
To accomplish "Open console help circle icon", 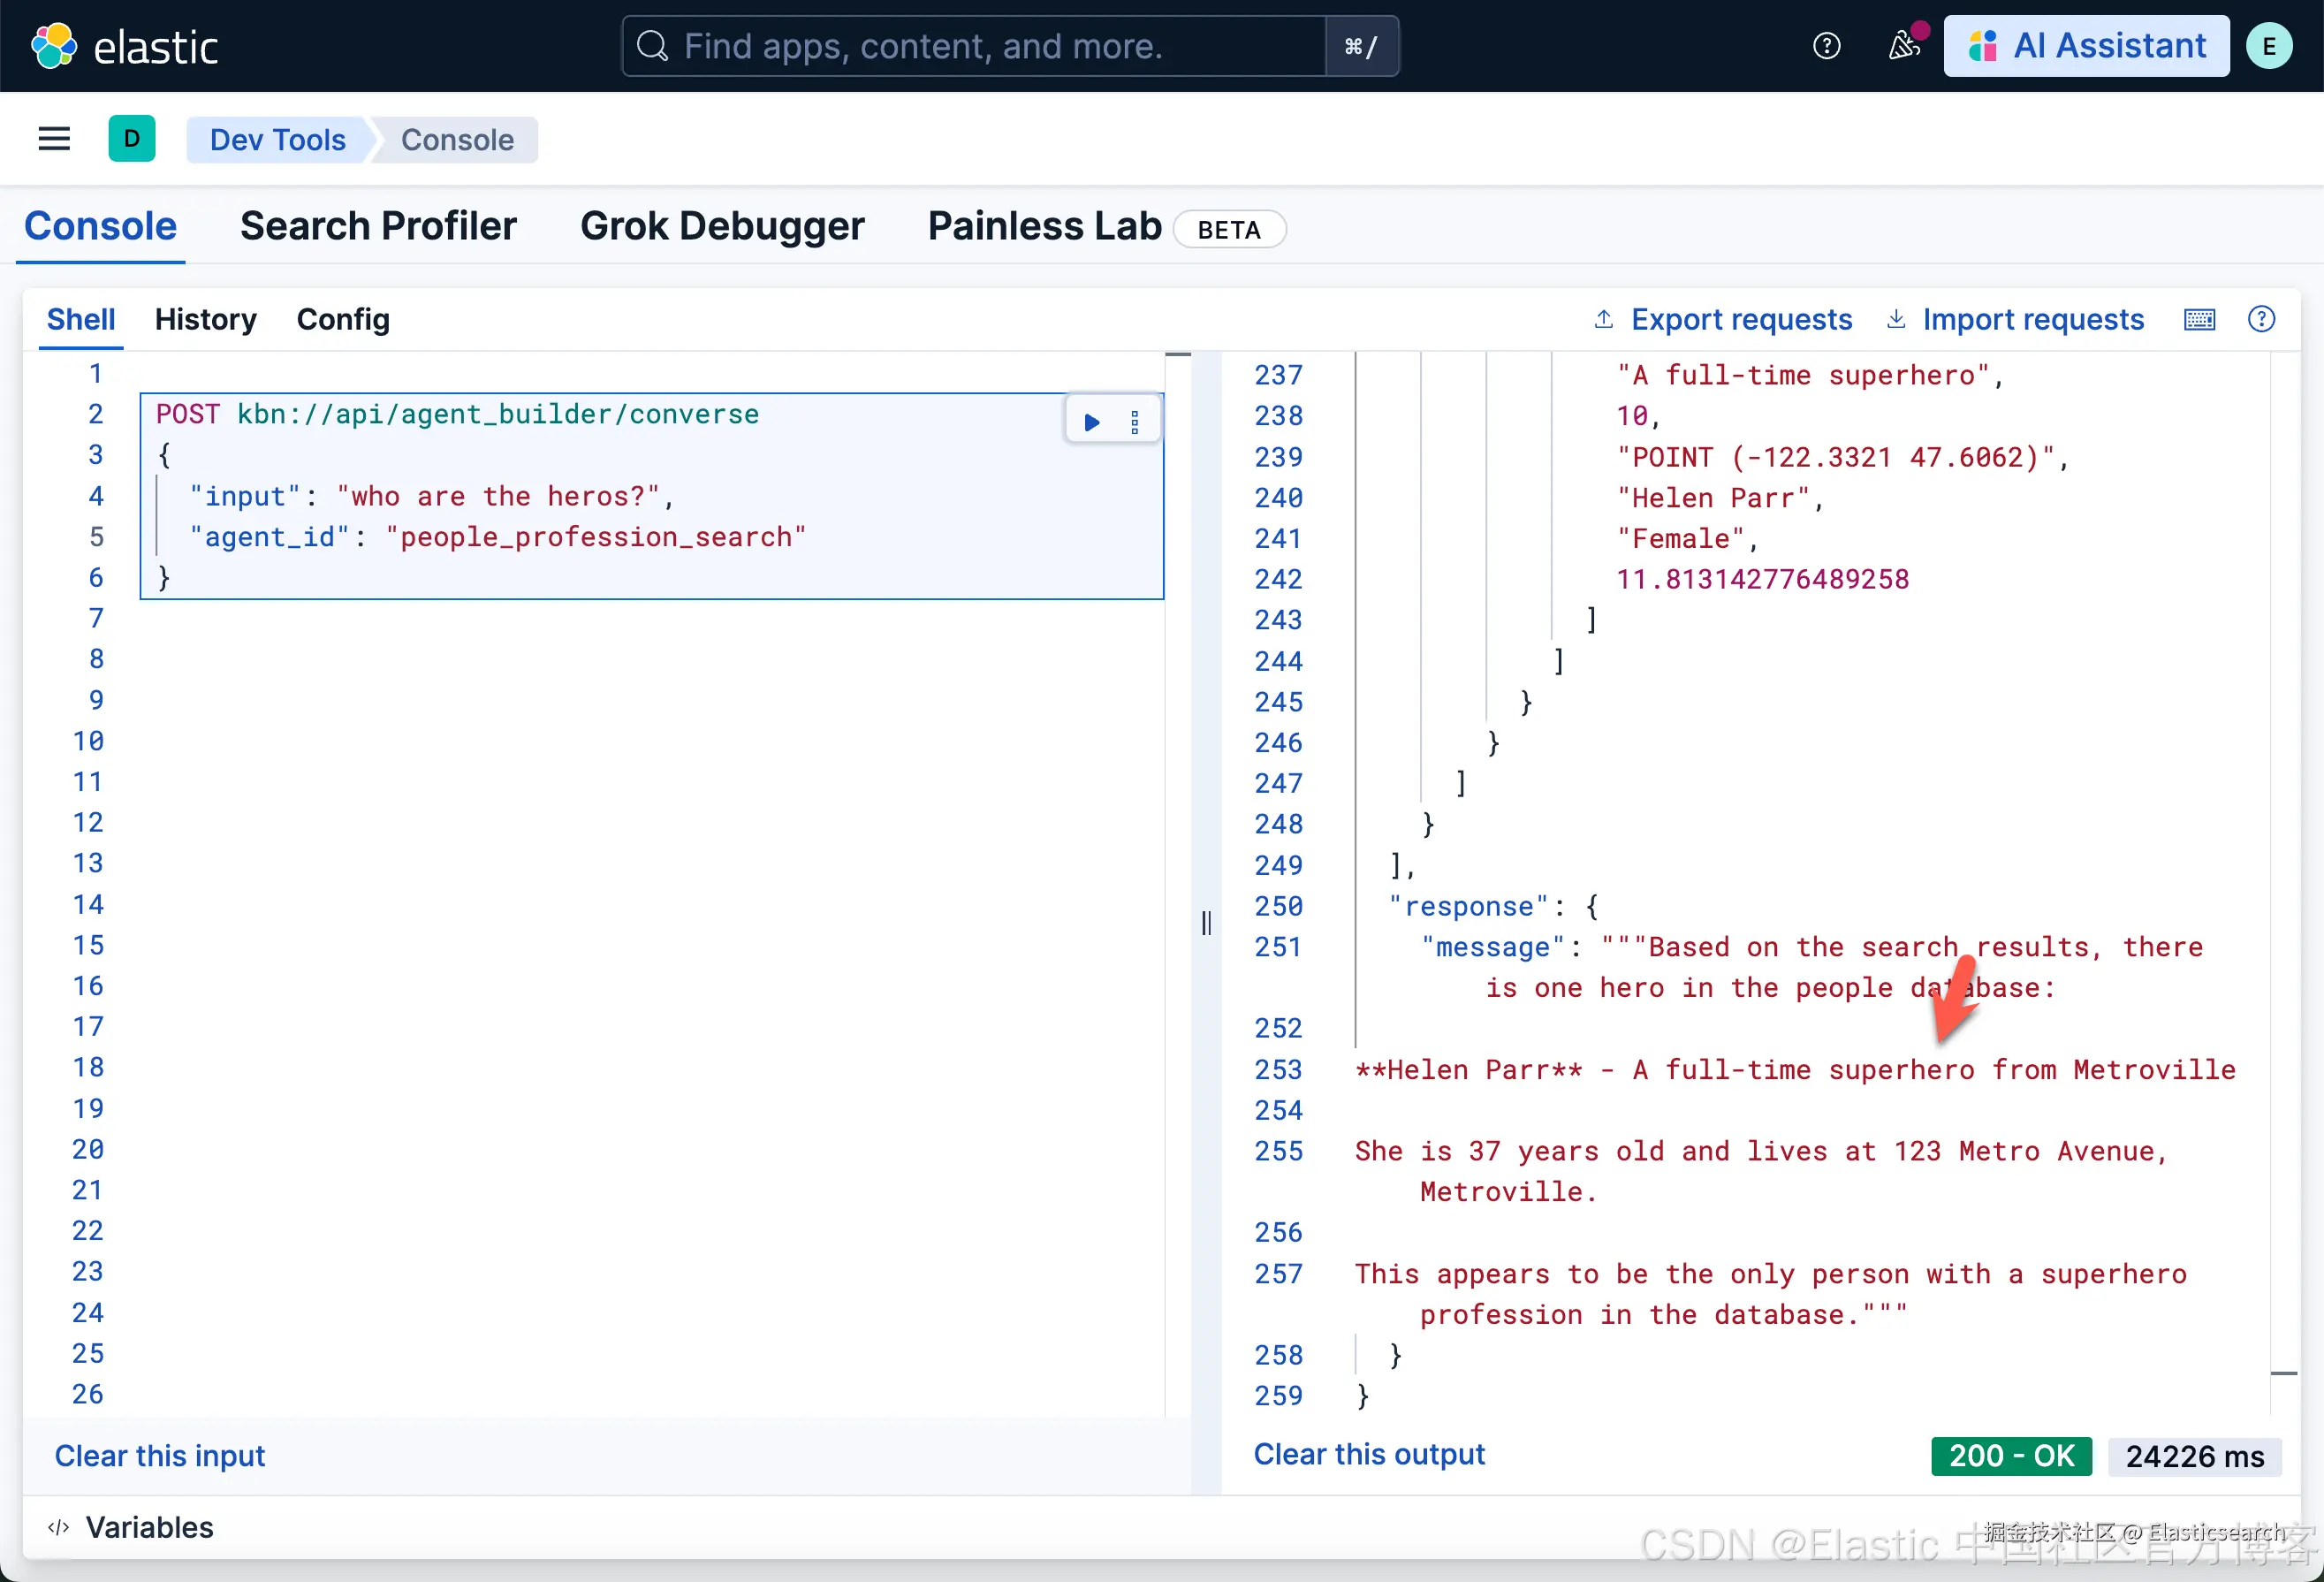I will click(x=2261, y=320).
